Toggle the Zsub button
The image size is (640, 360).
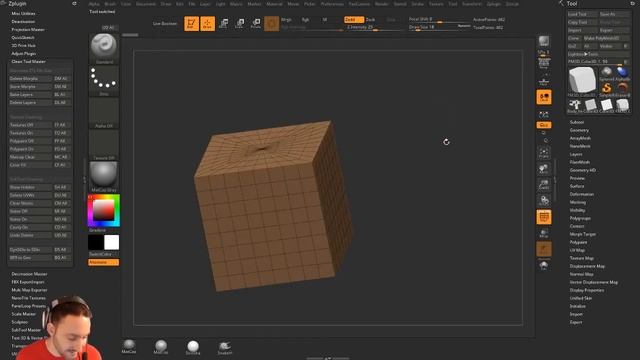(371, 20)
